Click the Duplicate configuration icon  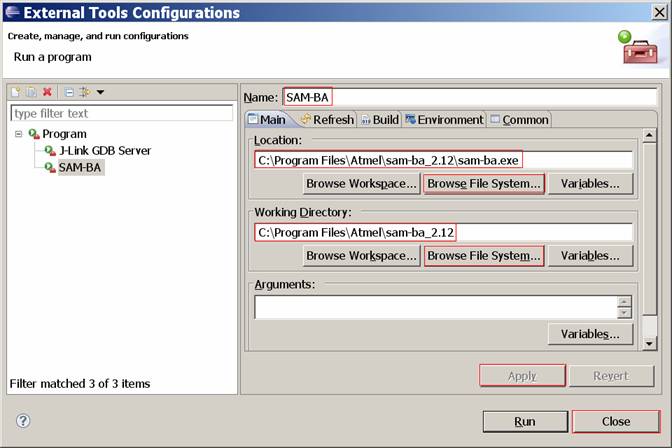(31, 92)
